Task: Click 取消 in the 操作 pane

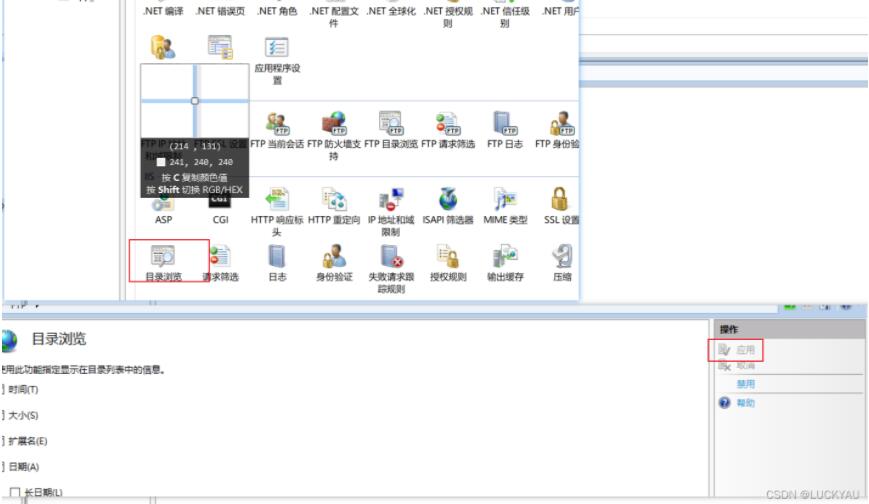Action: click(745, 365)
